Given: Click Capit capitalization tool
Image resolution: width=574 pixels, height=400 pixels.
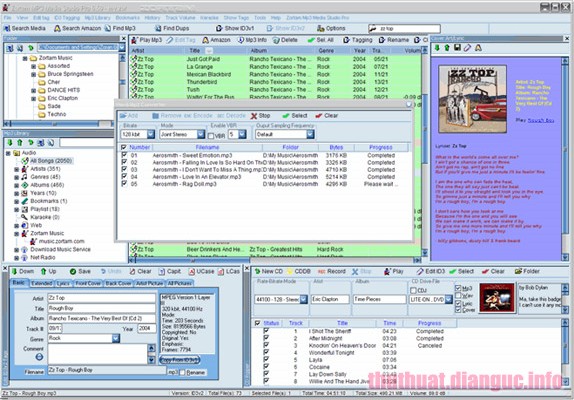Looking at the screenshot, I should pos(169,271).
